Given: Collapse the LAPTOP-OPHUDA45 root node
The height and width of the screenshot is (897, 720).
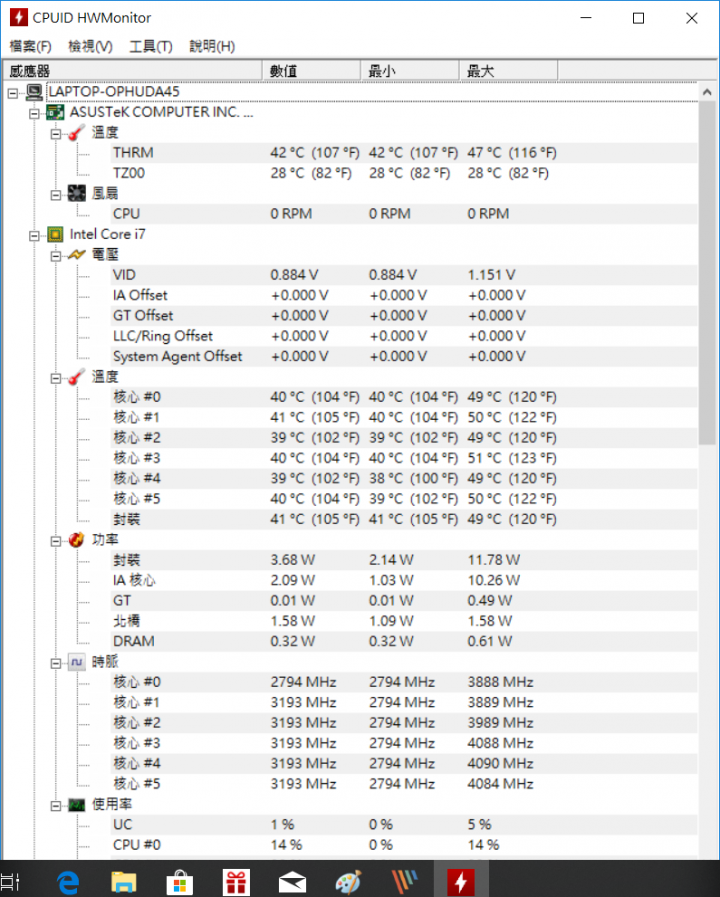Looking at the screenshot, I should (13, 93).
